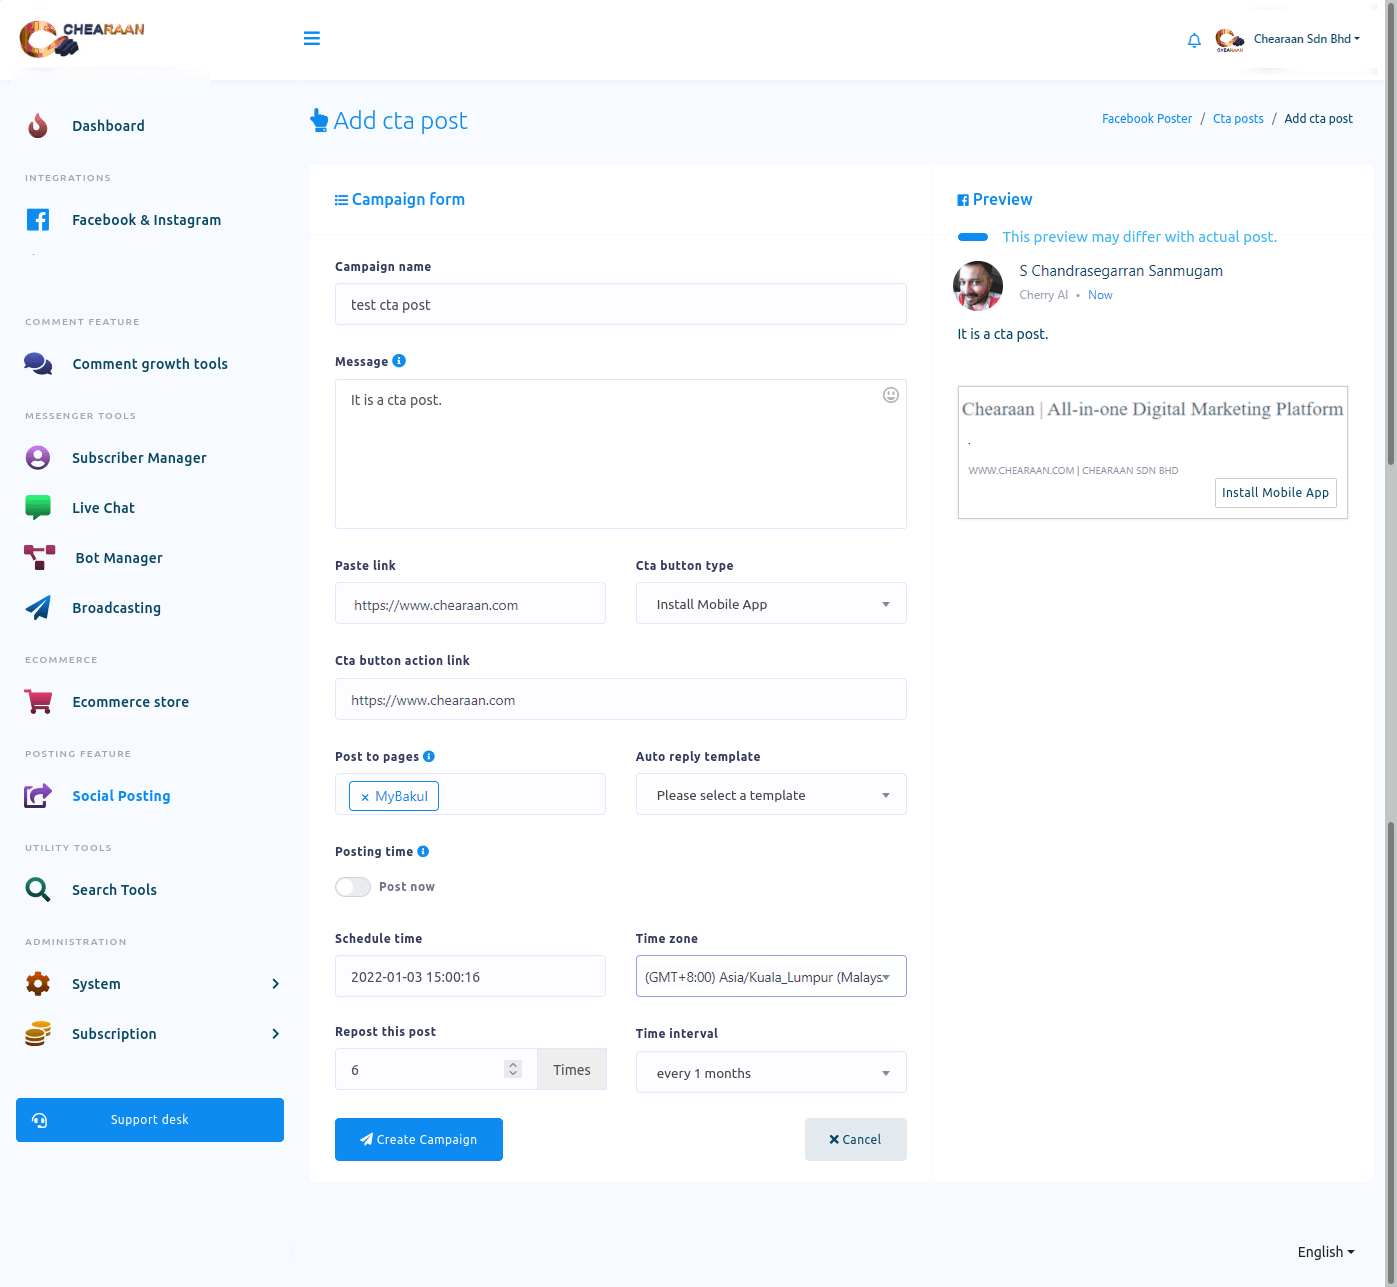Click the Cancel button
This screenshot has width=1397, height=1287.
[x=855, y=1139]
